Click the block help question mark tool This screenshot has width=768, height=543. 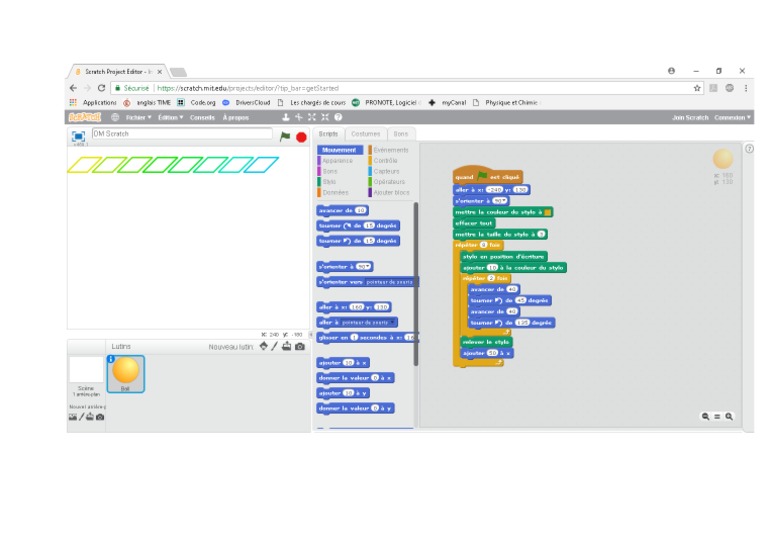click(338, 117)
